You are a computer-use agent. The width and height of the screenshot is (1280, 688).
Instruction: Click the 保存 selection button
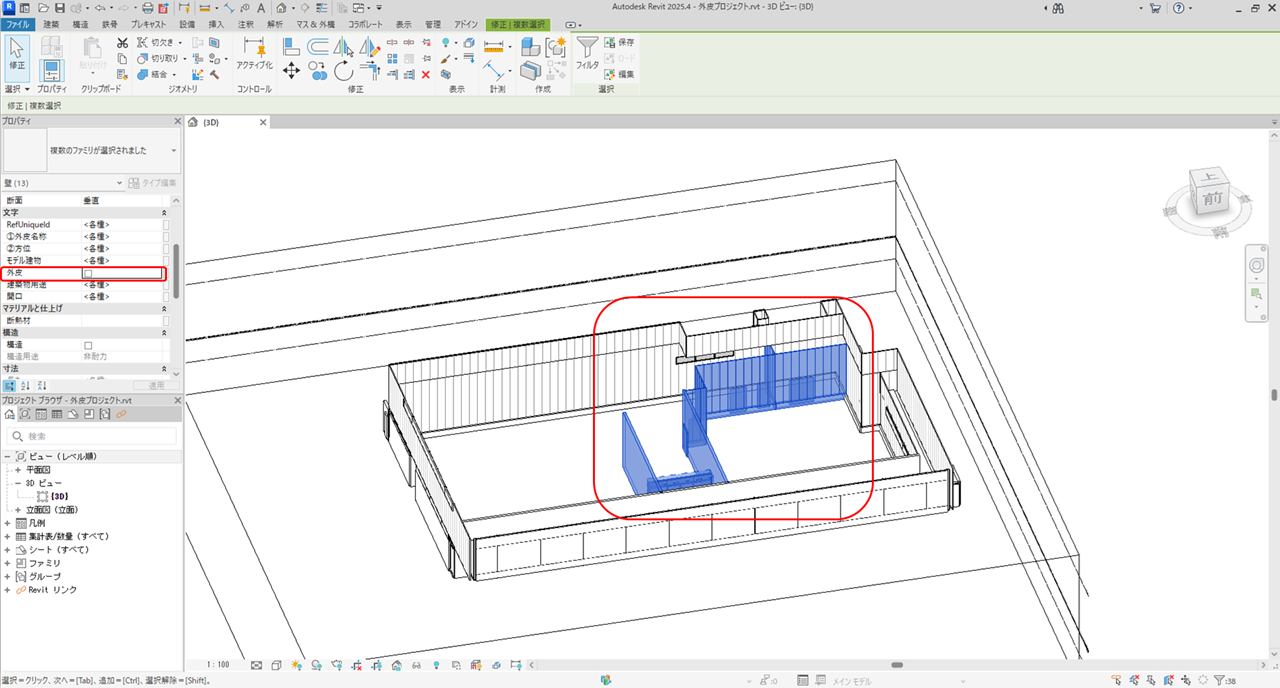click(619, 43)
